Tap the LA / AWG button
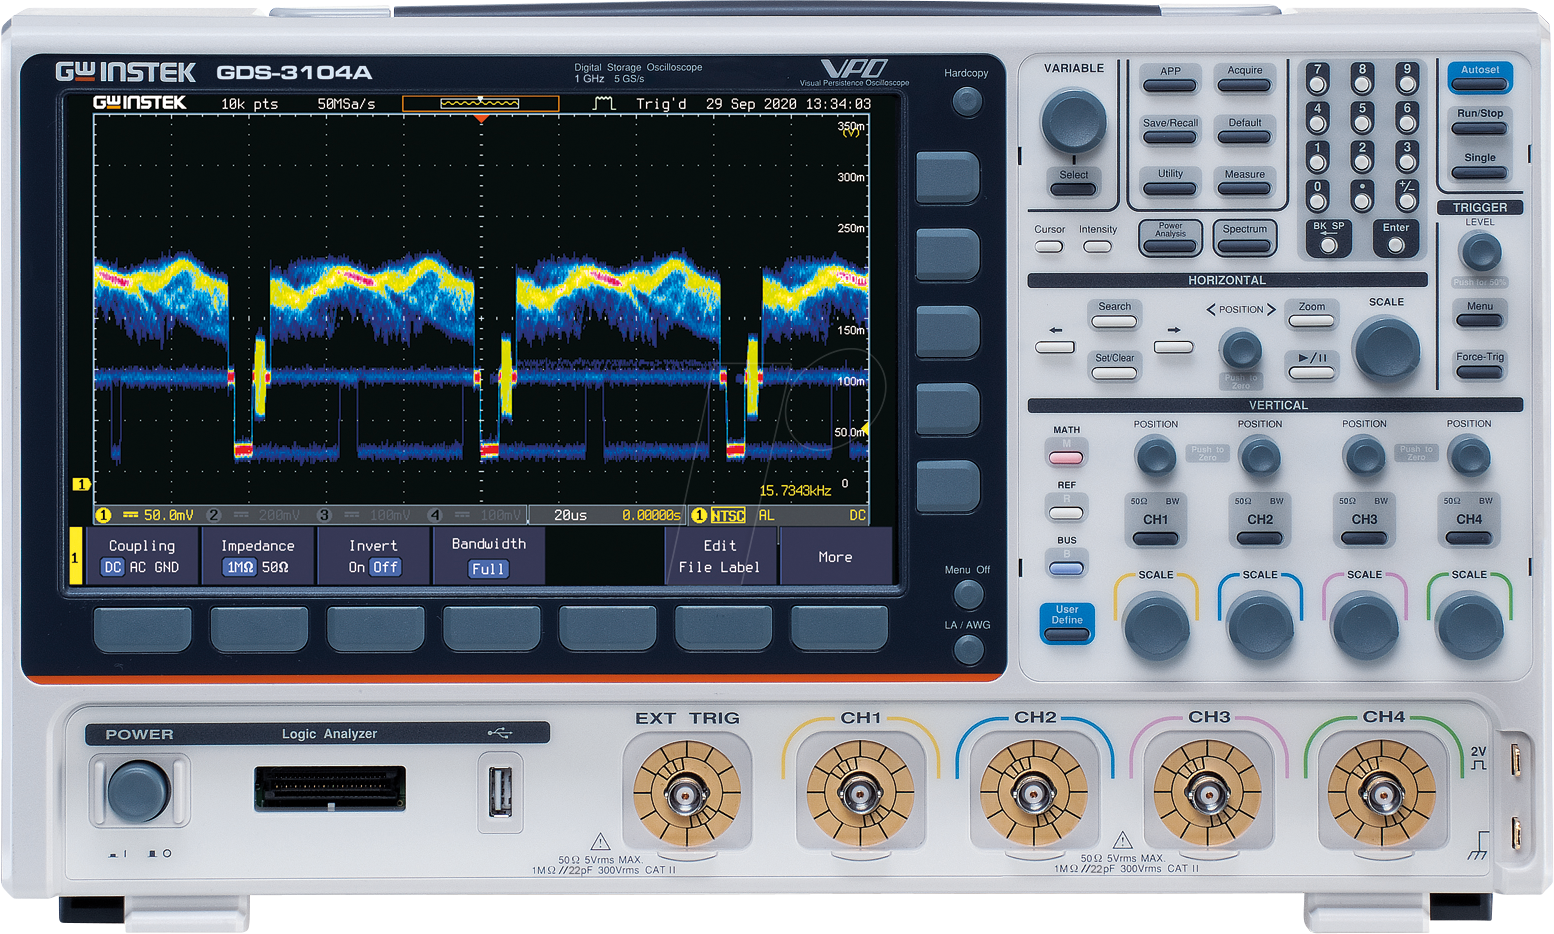The width and height of the screenshot is (1554, 934). (x=967, y=650)
